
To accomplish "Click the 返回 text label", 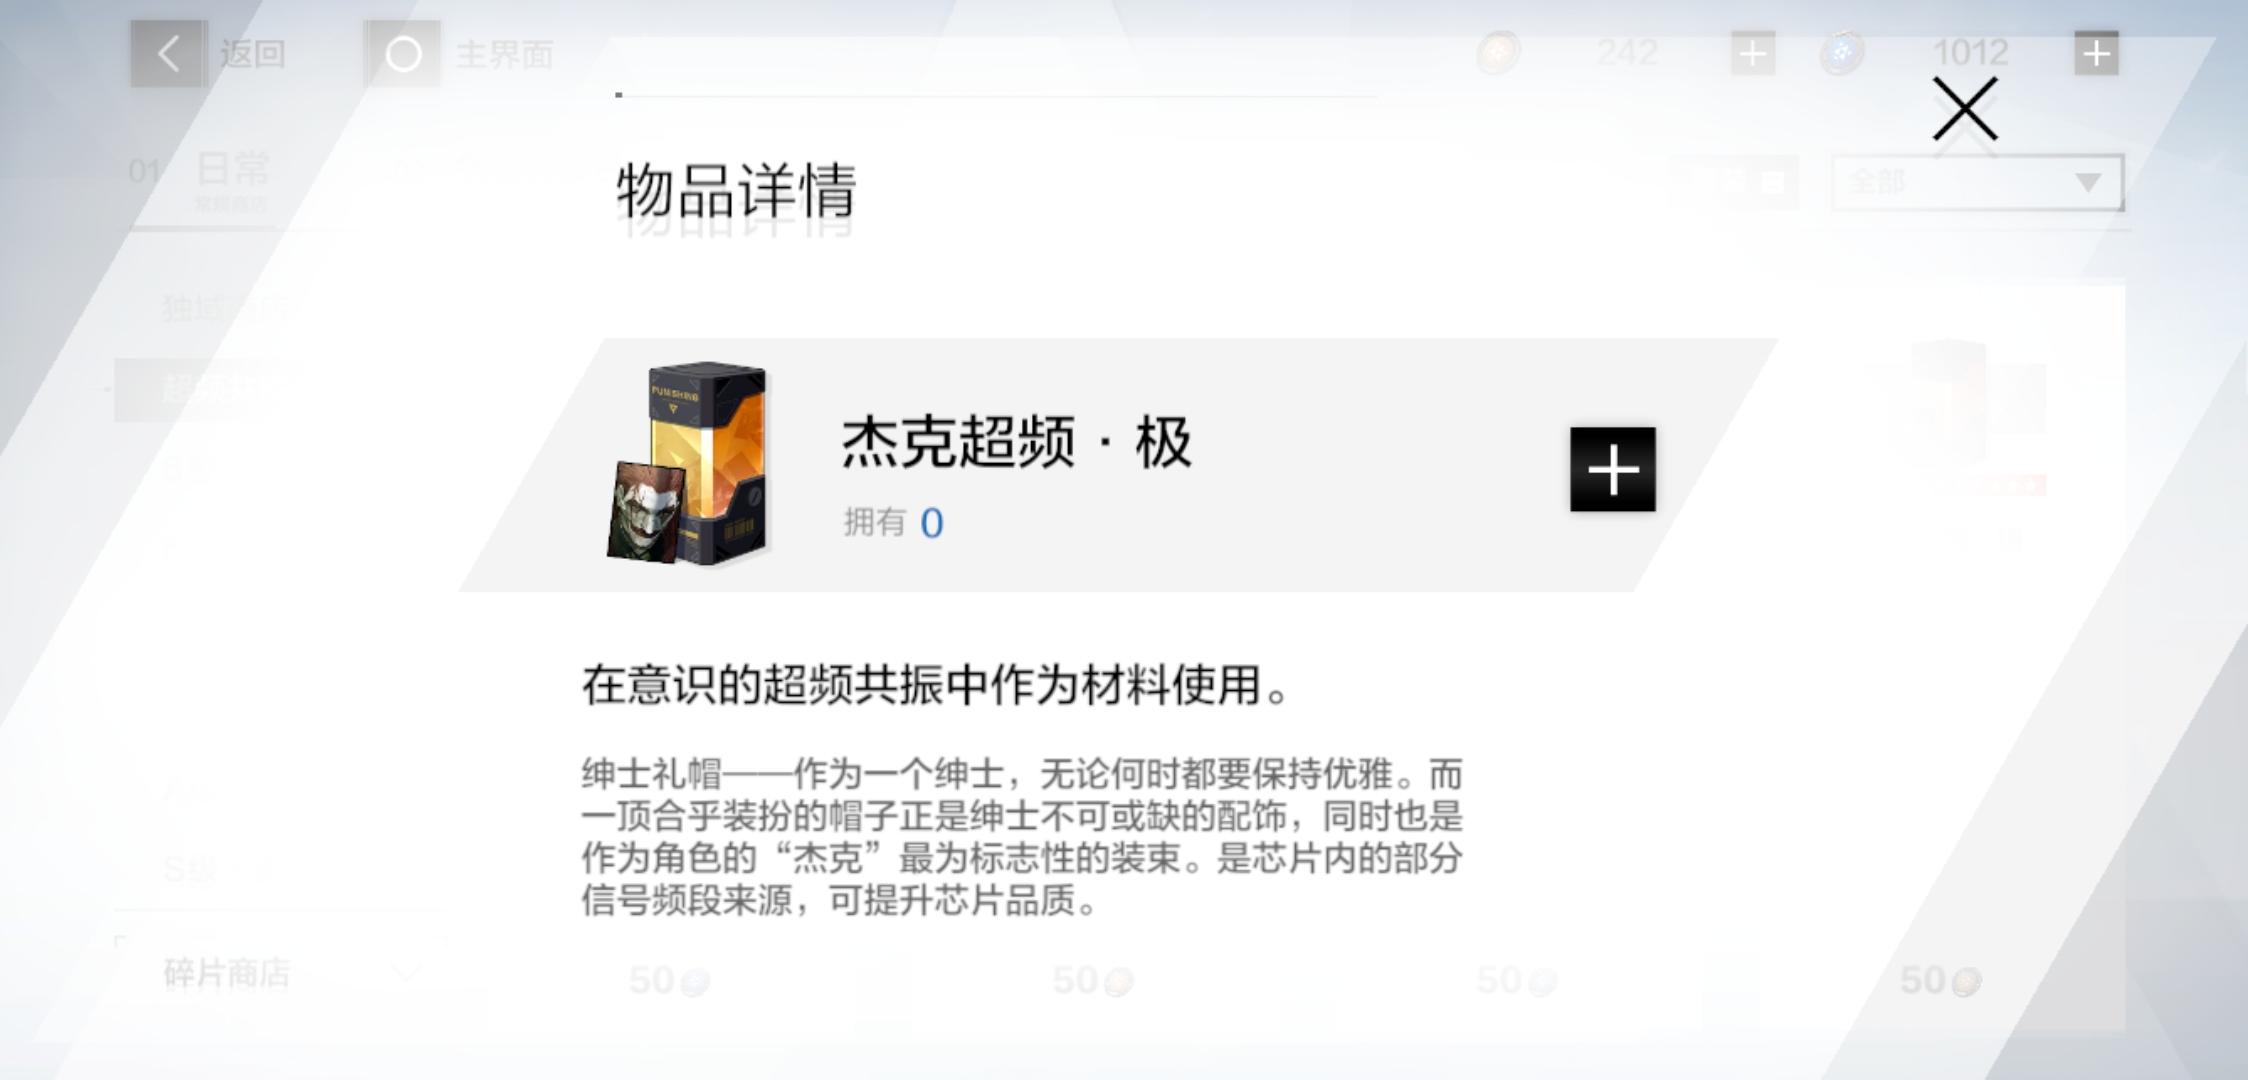I will [x=253, y=54].
